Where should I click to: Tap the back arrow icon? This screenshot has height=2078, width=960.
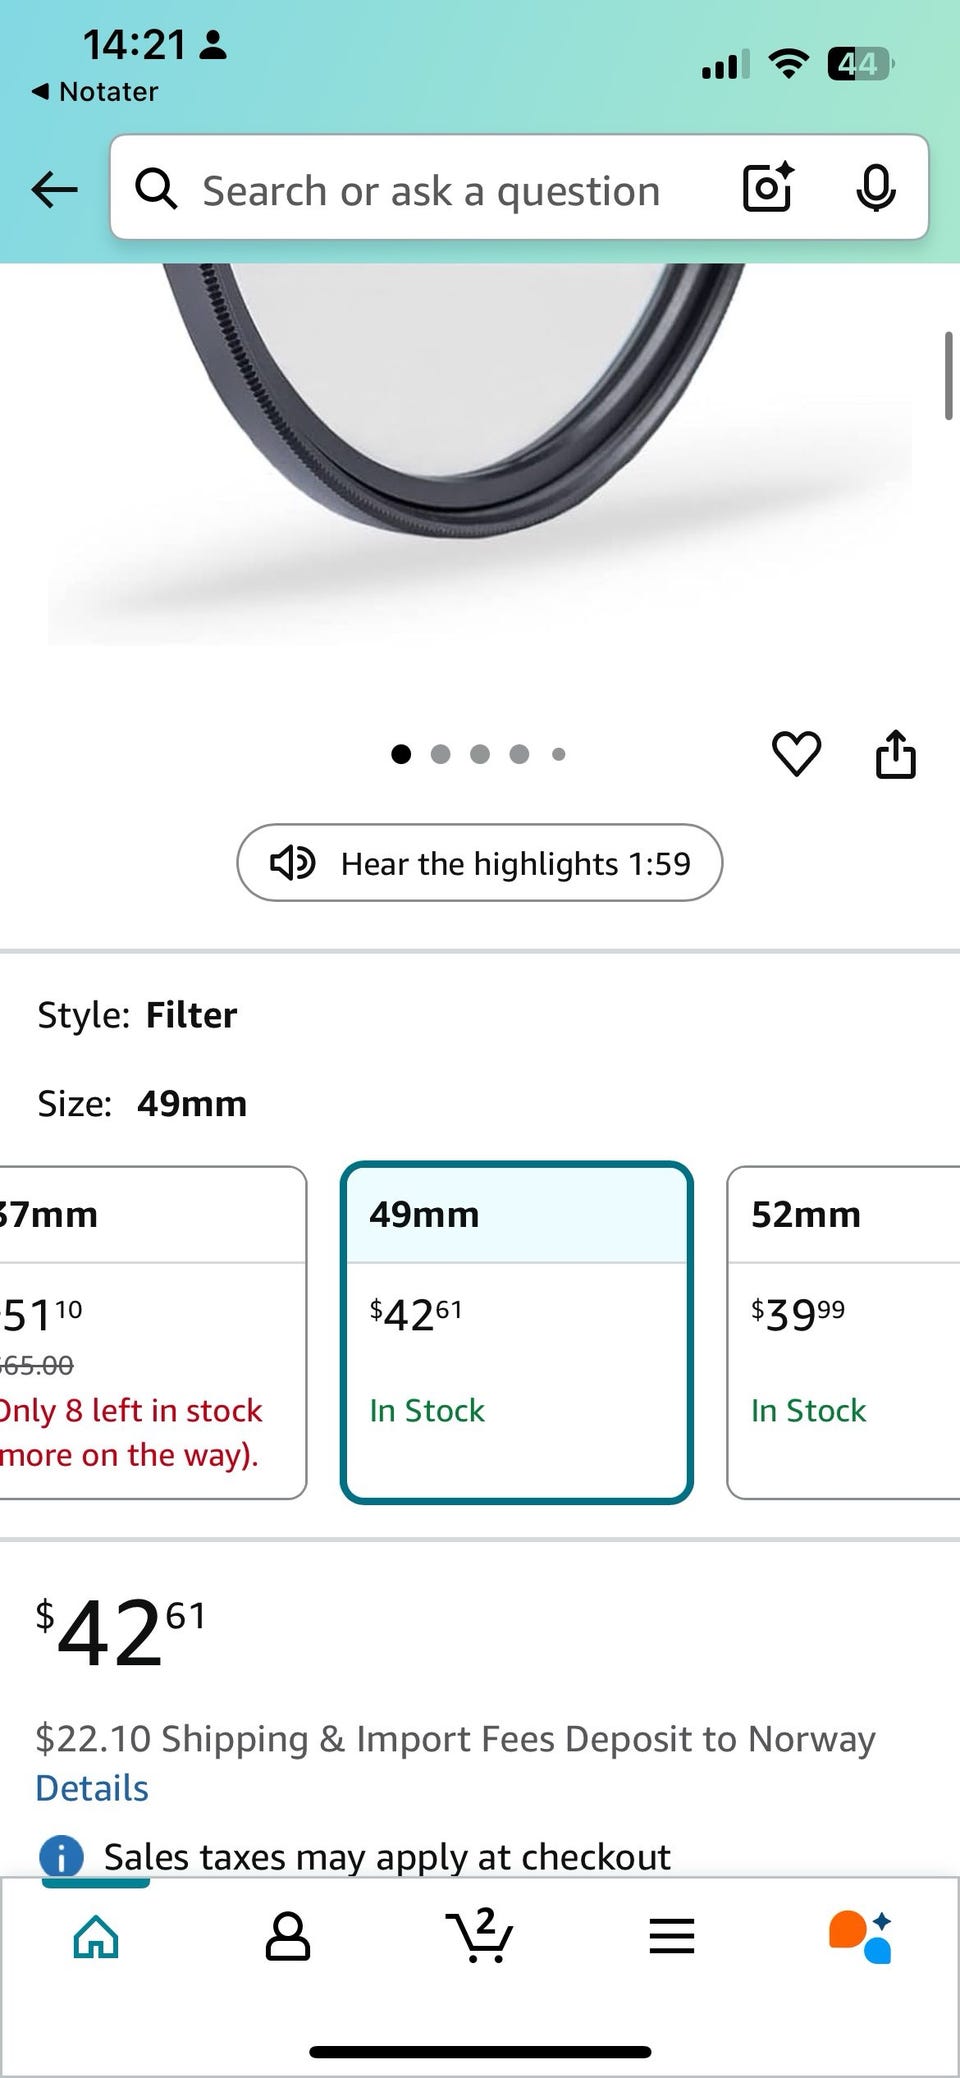click(55, 188)
